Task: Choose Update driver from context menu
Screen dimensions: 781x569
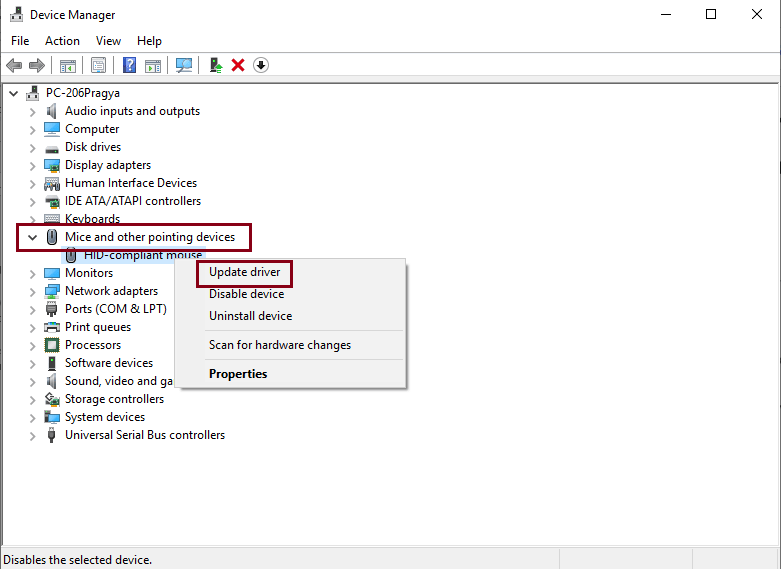Action: 245,272
